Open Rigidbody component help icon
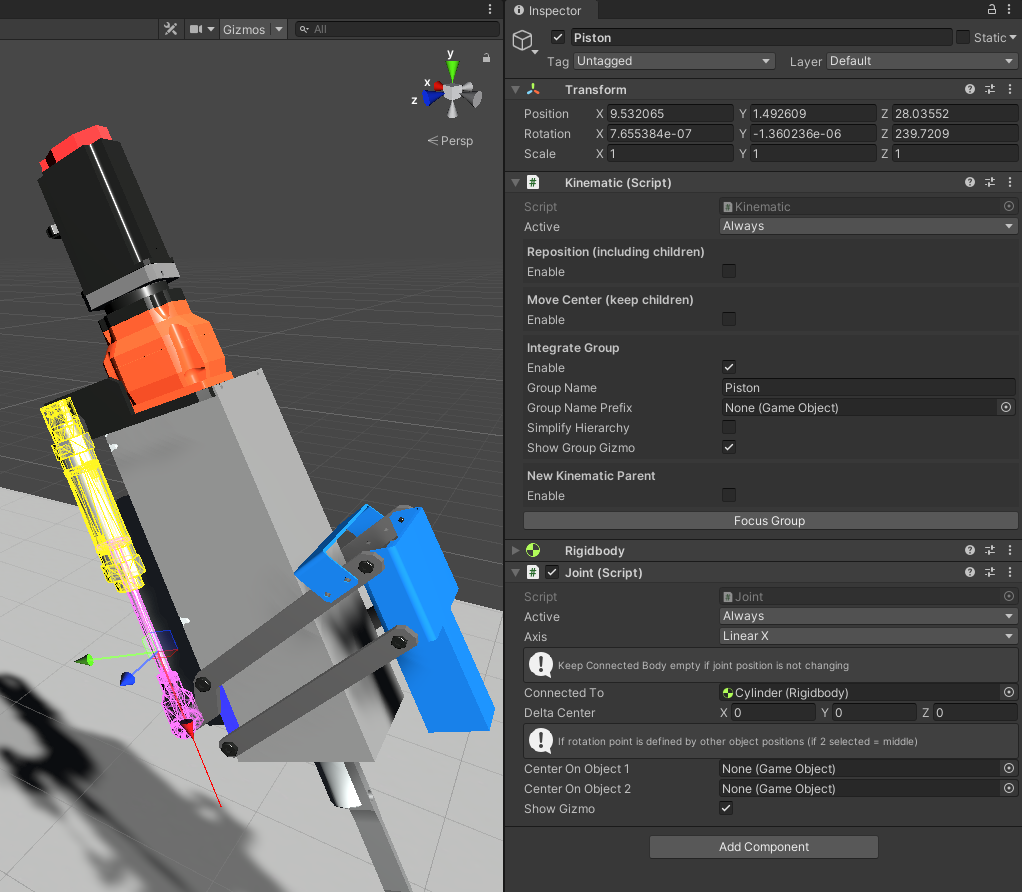The width and height of the screenshot is (1022, 892). (970, 550)
